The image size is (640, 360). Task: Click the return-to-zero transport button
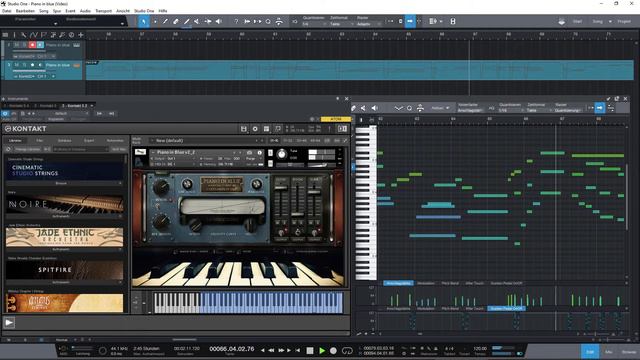(x=298, y=350)
